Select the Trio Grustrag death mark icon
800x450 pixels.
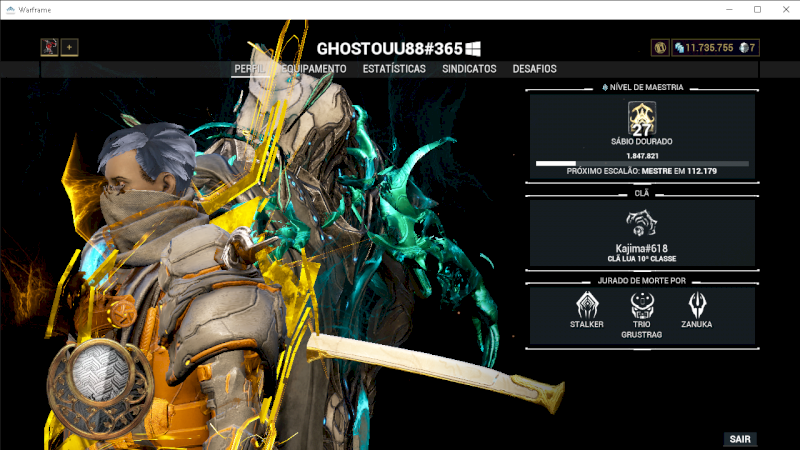coord(642,305)
